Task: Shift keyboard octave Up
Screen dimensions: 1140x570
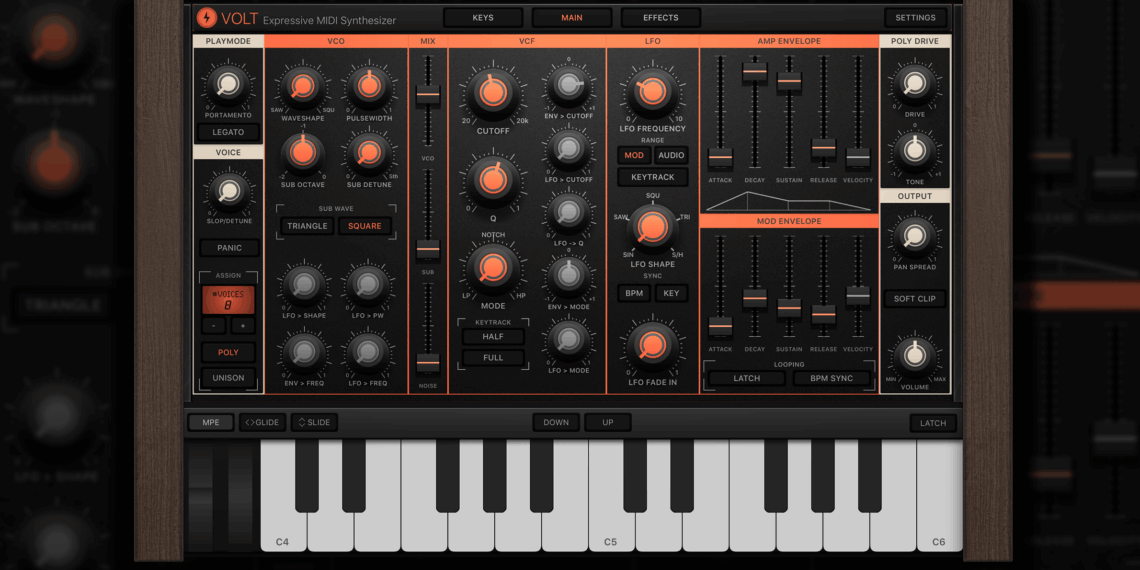Action: tap(608, 422)
